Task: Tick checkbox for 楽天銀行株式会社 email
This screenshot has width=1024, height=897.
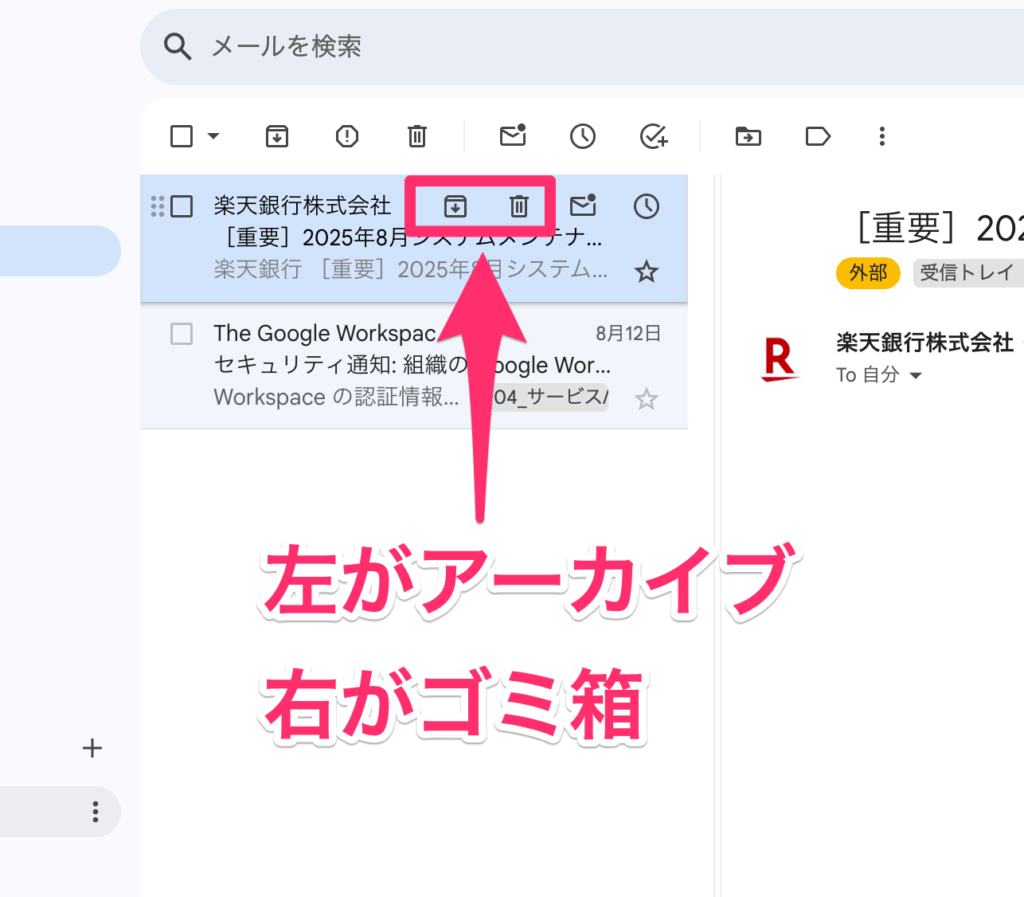Action: pyautogui.click(x=181, y=206)
